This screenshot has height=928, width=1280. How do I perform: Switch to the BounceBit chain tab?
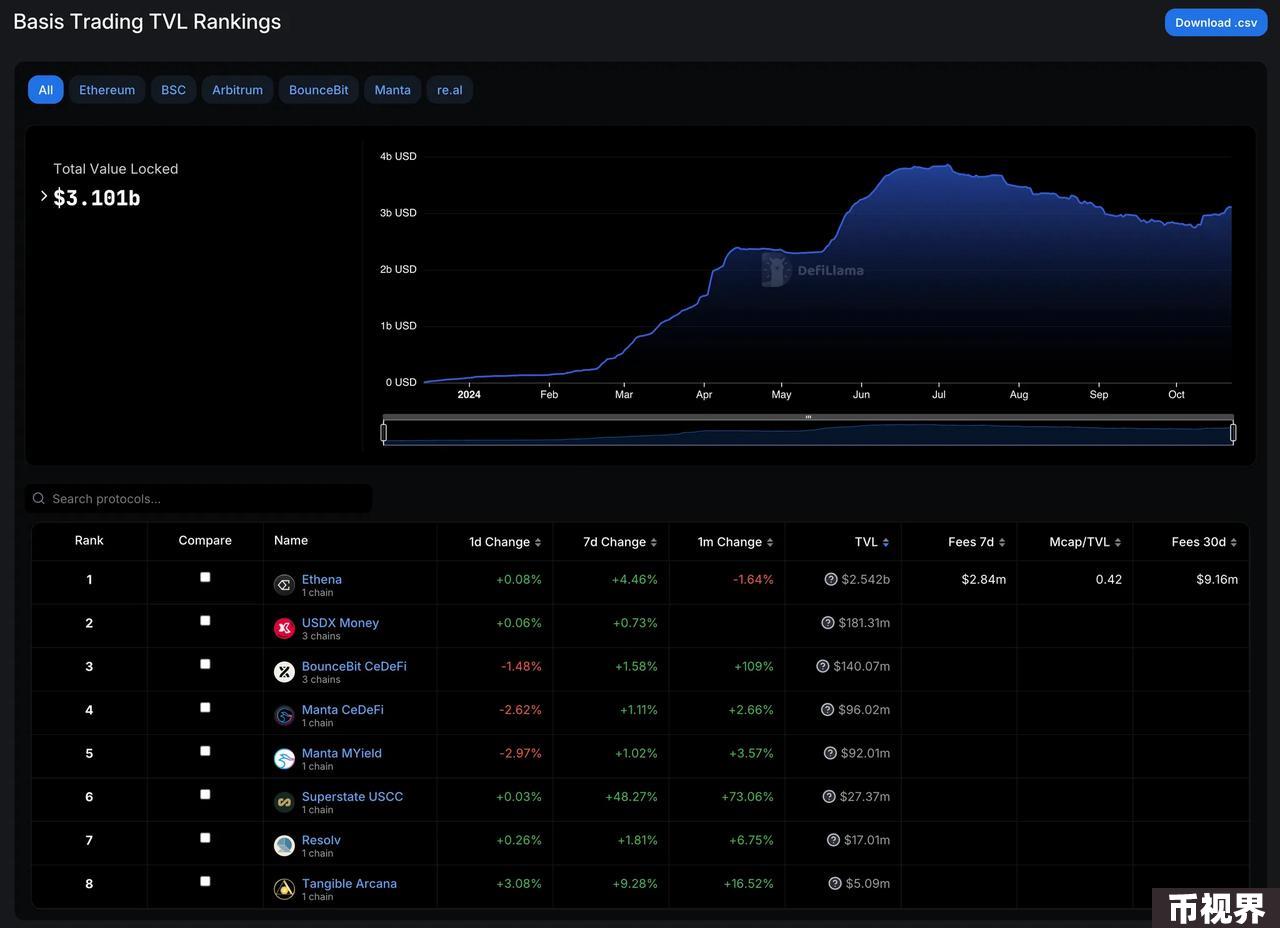click(319, 90)
